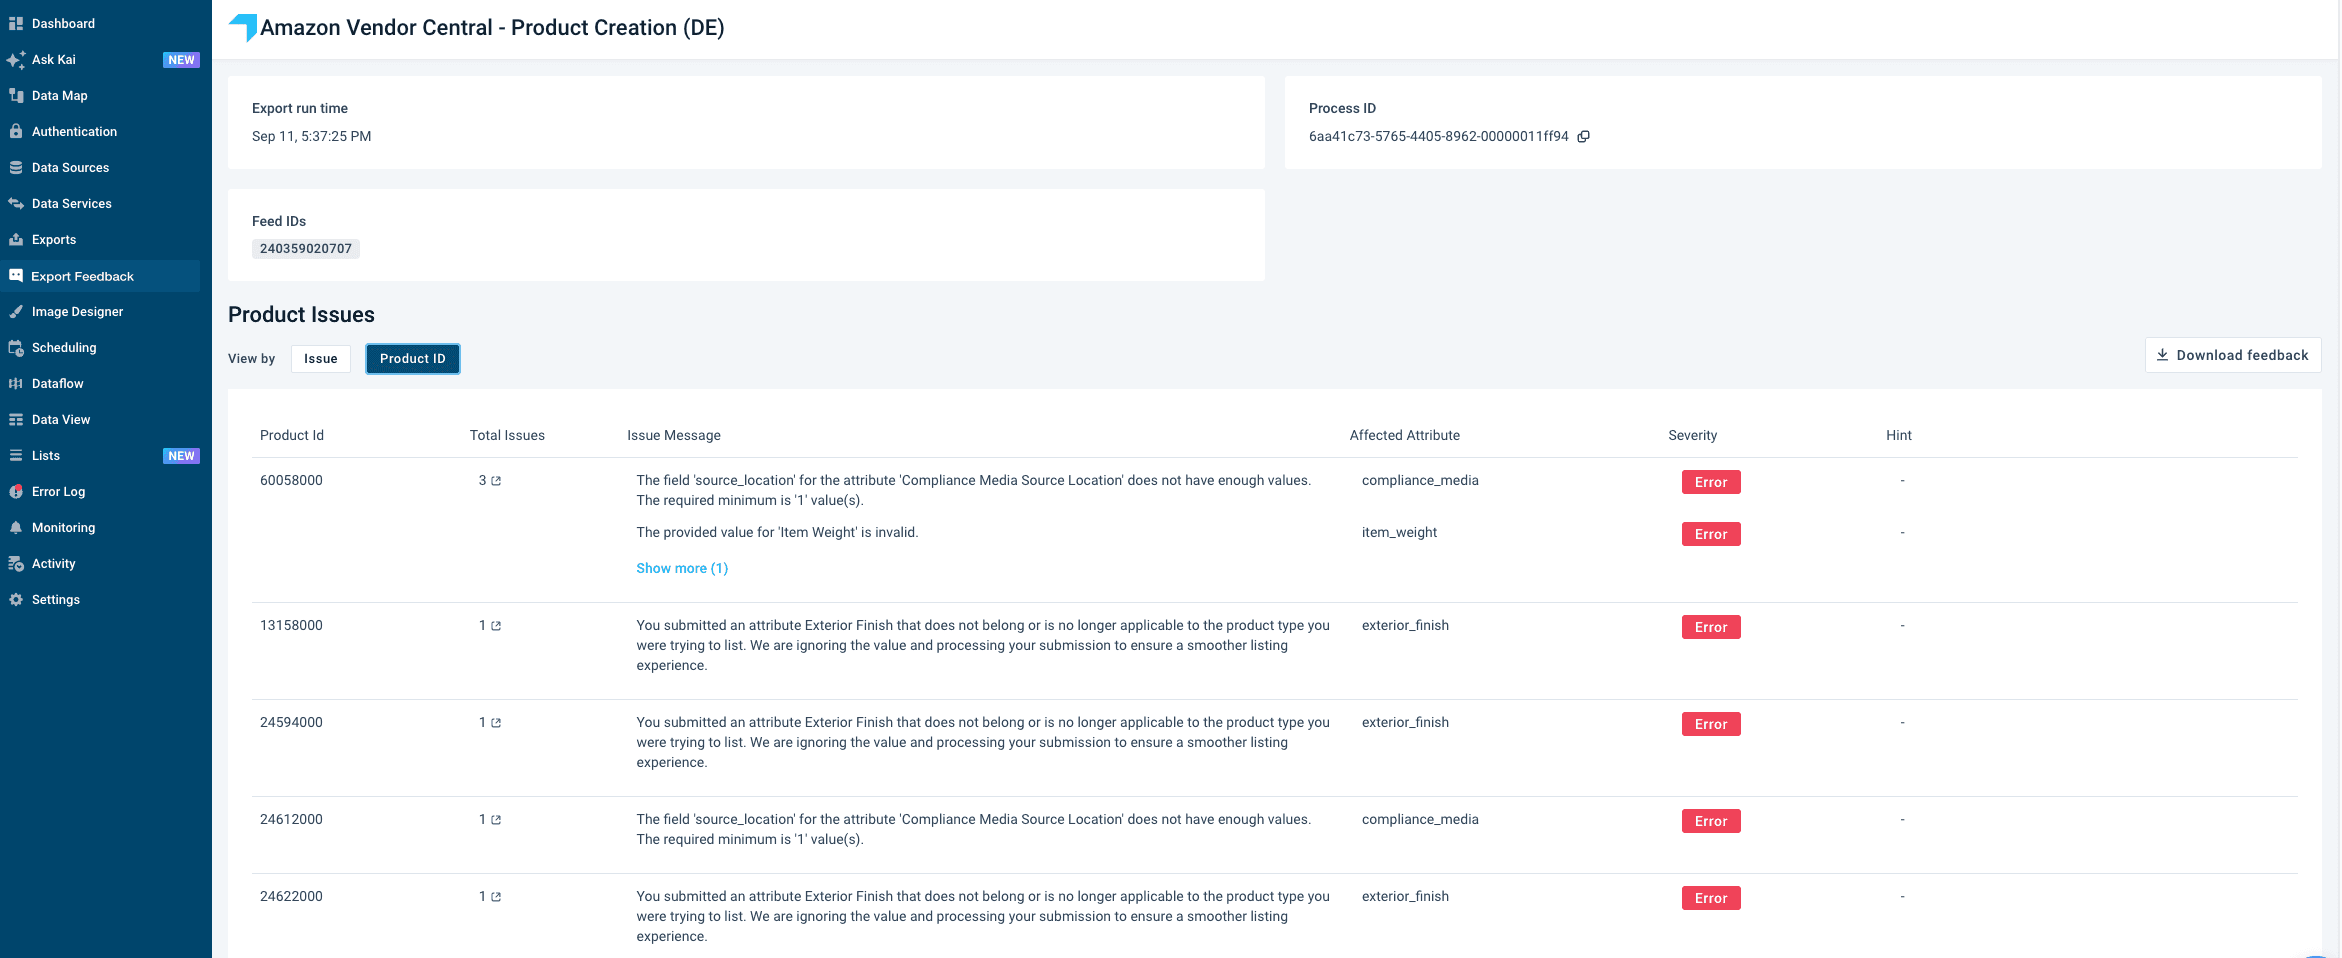Open Error Log menu item
Viewport: 2342px width, 958px height.
pyautogui.click(x=59, y=492)
